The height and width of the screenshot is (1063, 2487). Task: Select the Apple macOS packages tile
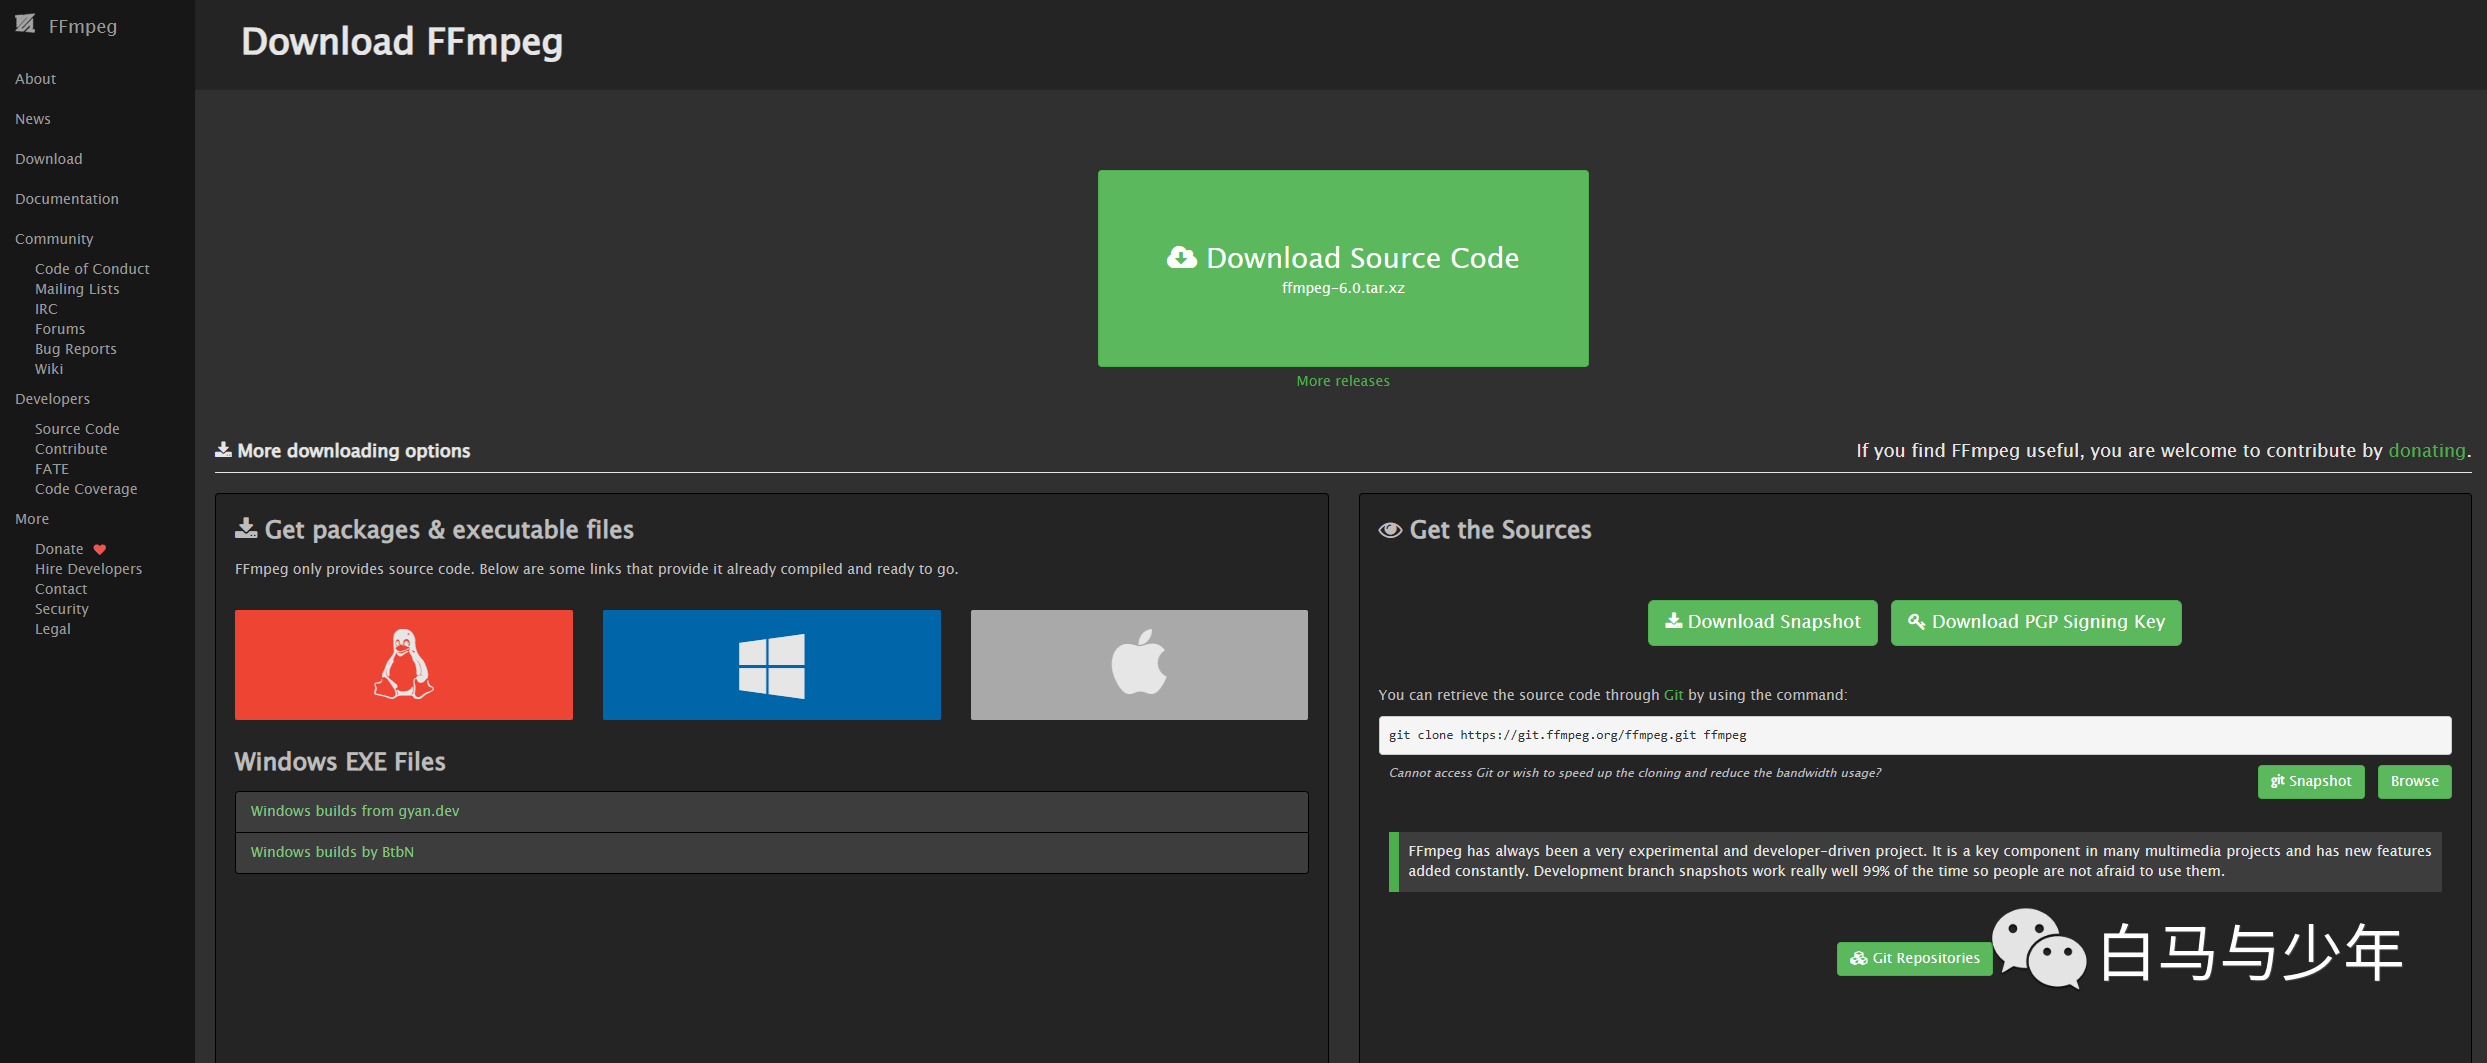[x=1139, y=665]
